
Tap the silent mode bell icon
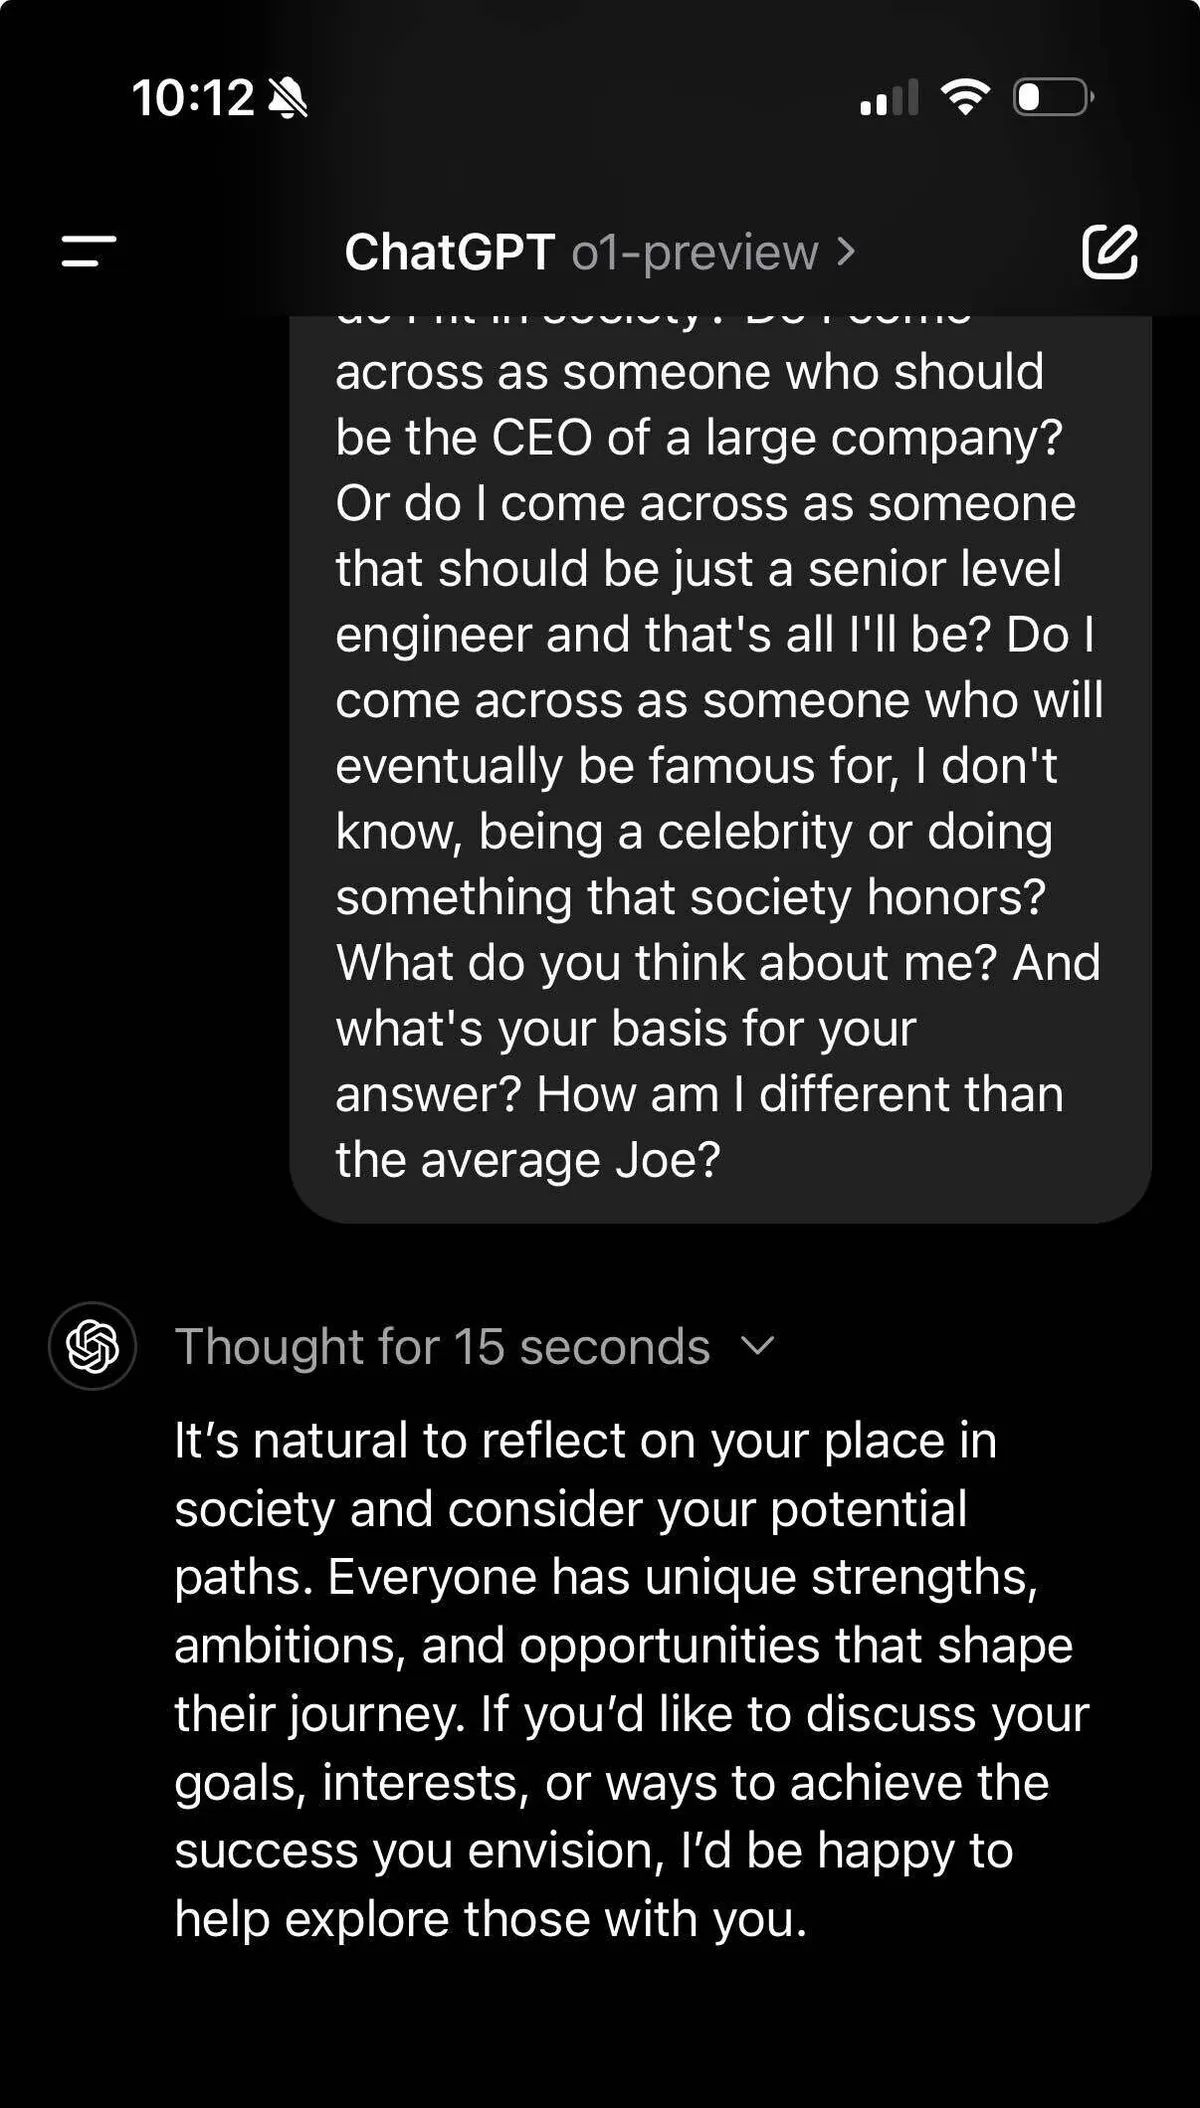click(x=288, y=98)
